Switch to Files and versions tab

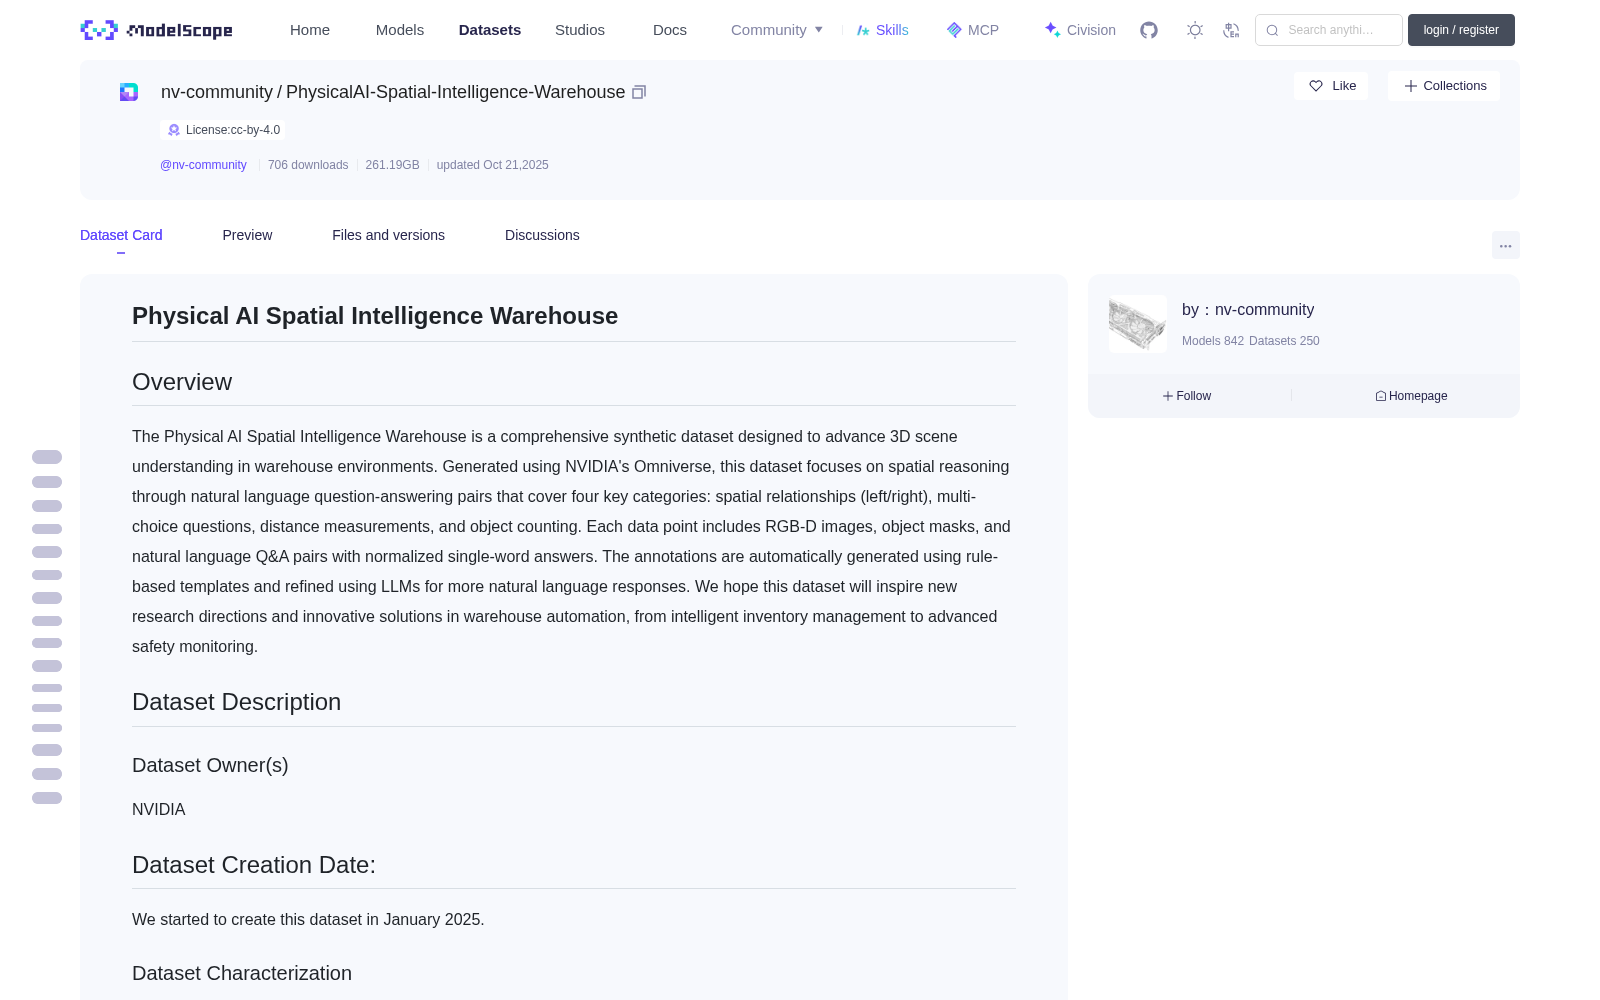pyautogui.click(x=388, y=235)
